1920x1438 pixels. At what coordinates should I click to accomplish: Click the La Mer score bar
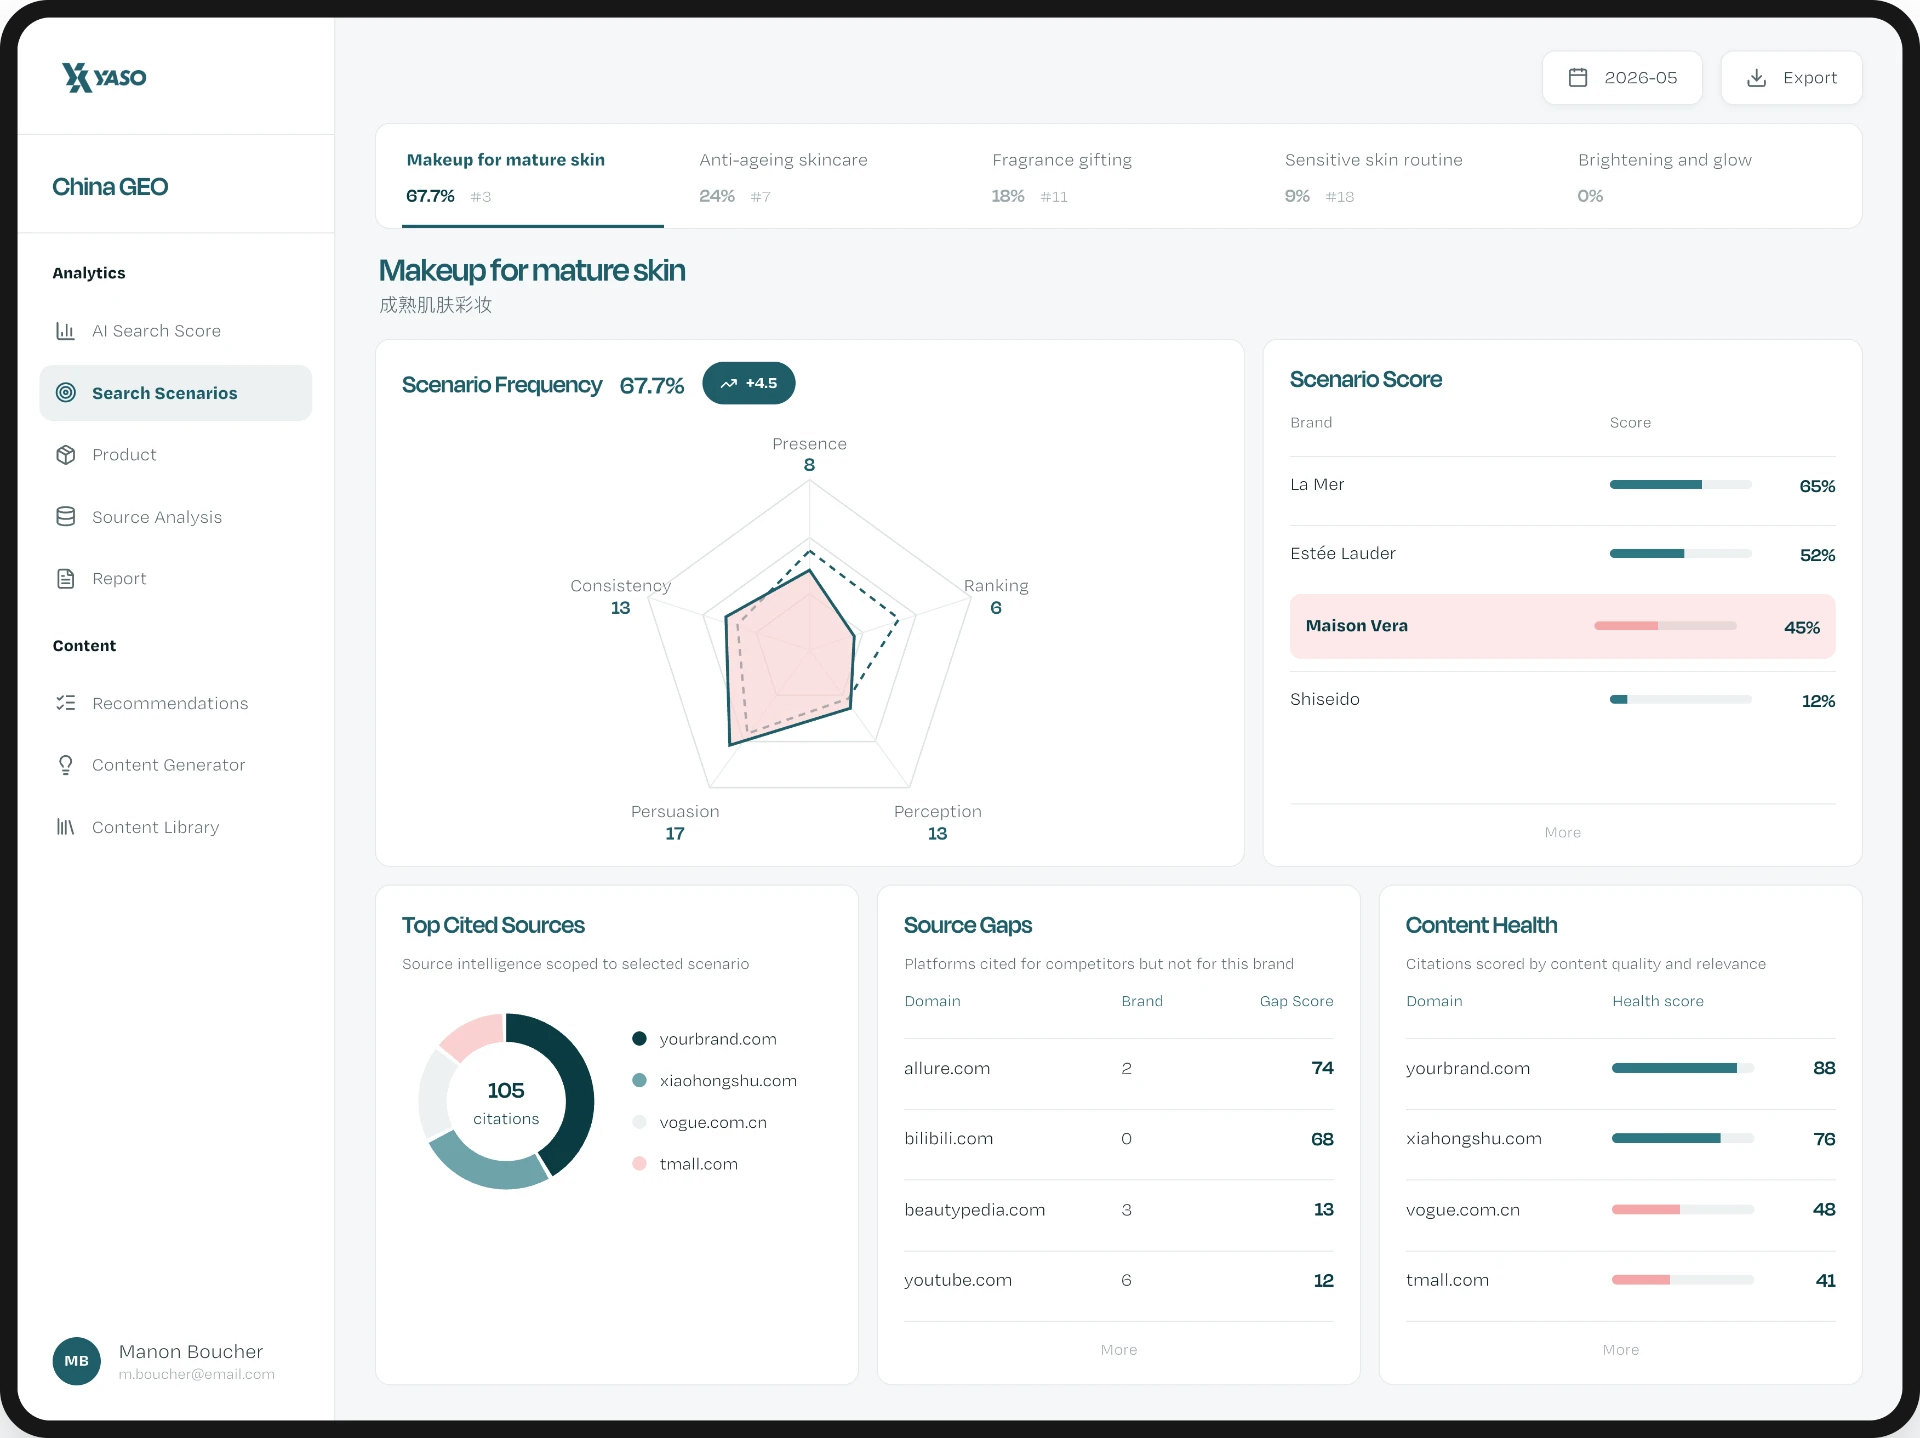(1680, 485)
